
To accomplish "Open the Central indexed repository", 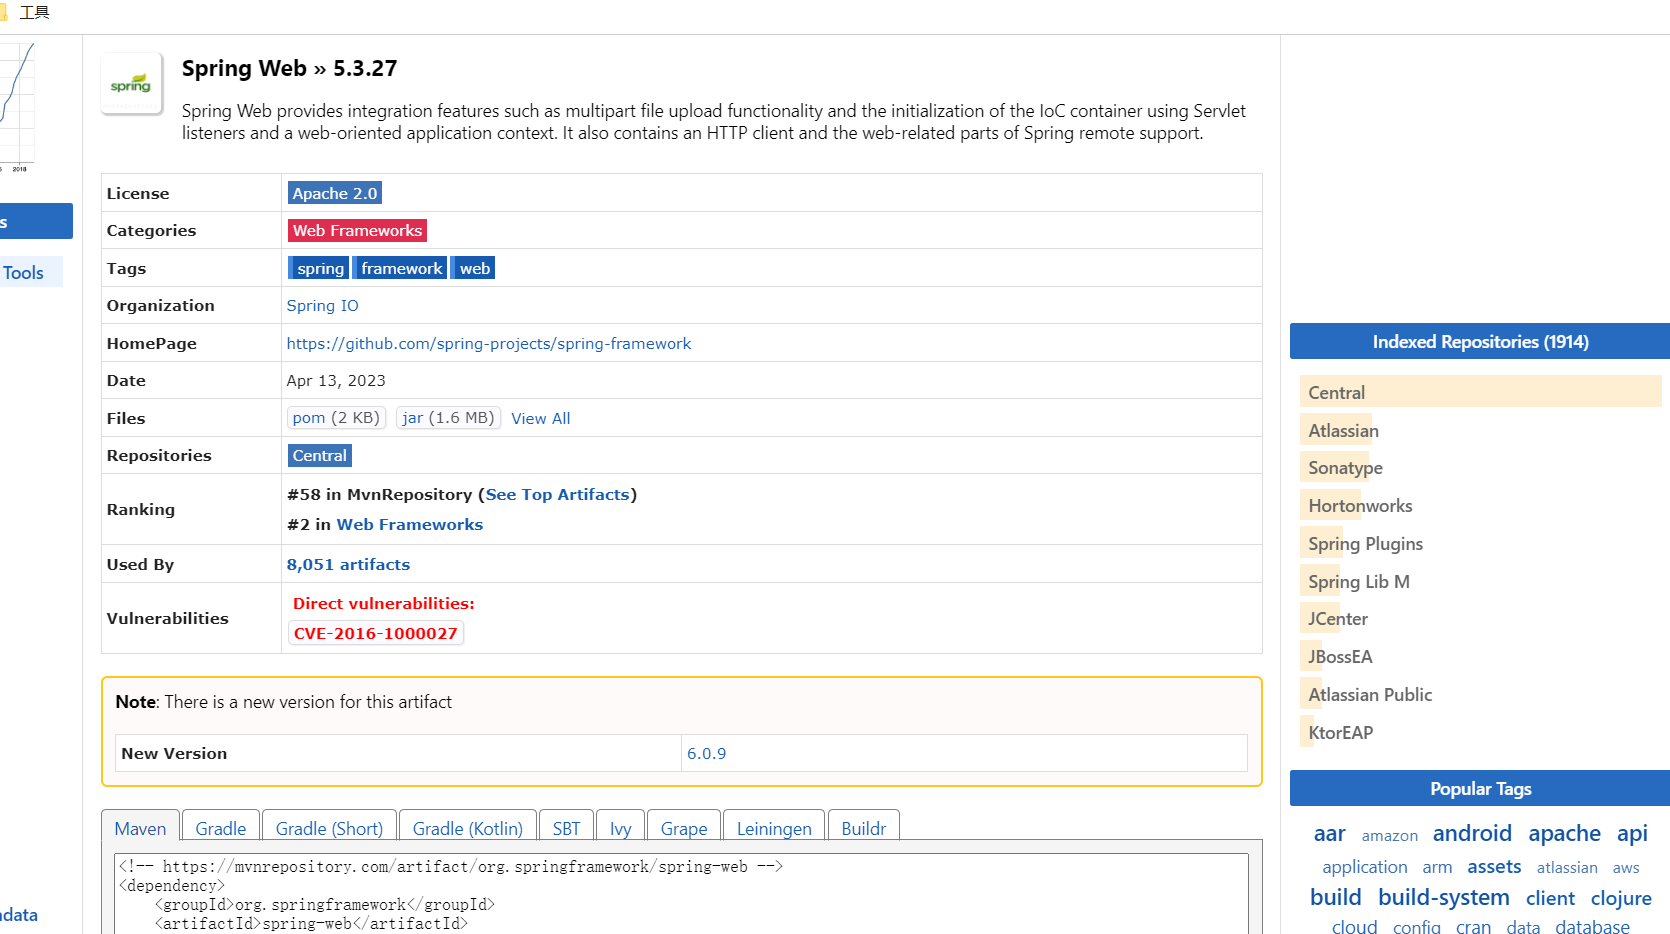I will tap(1336, 392).
